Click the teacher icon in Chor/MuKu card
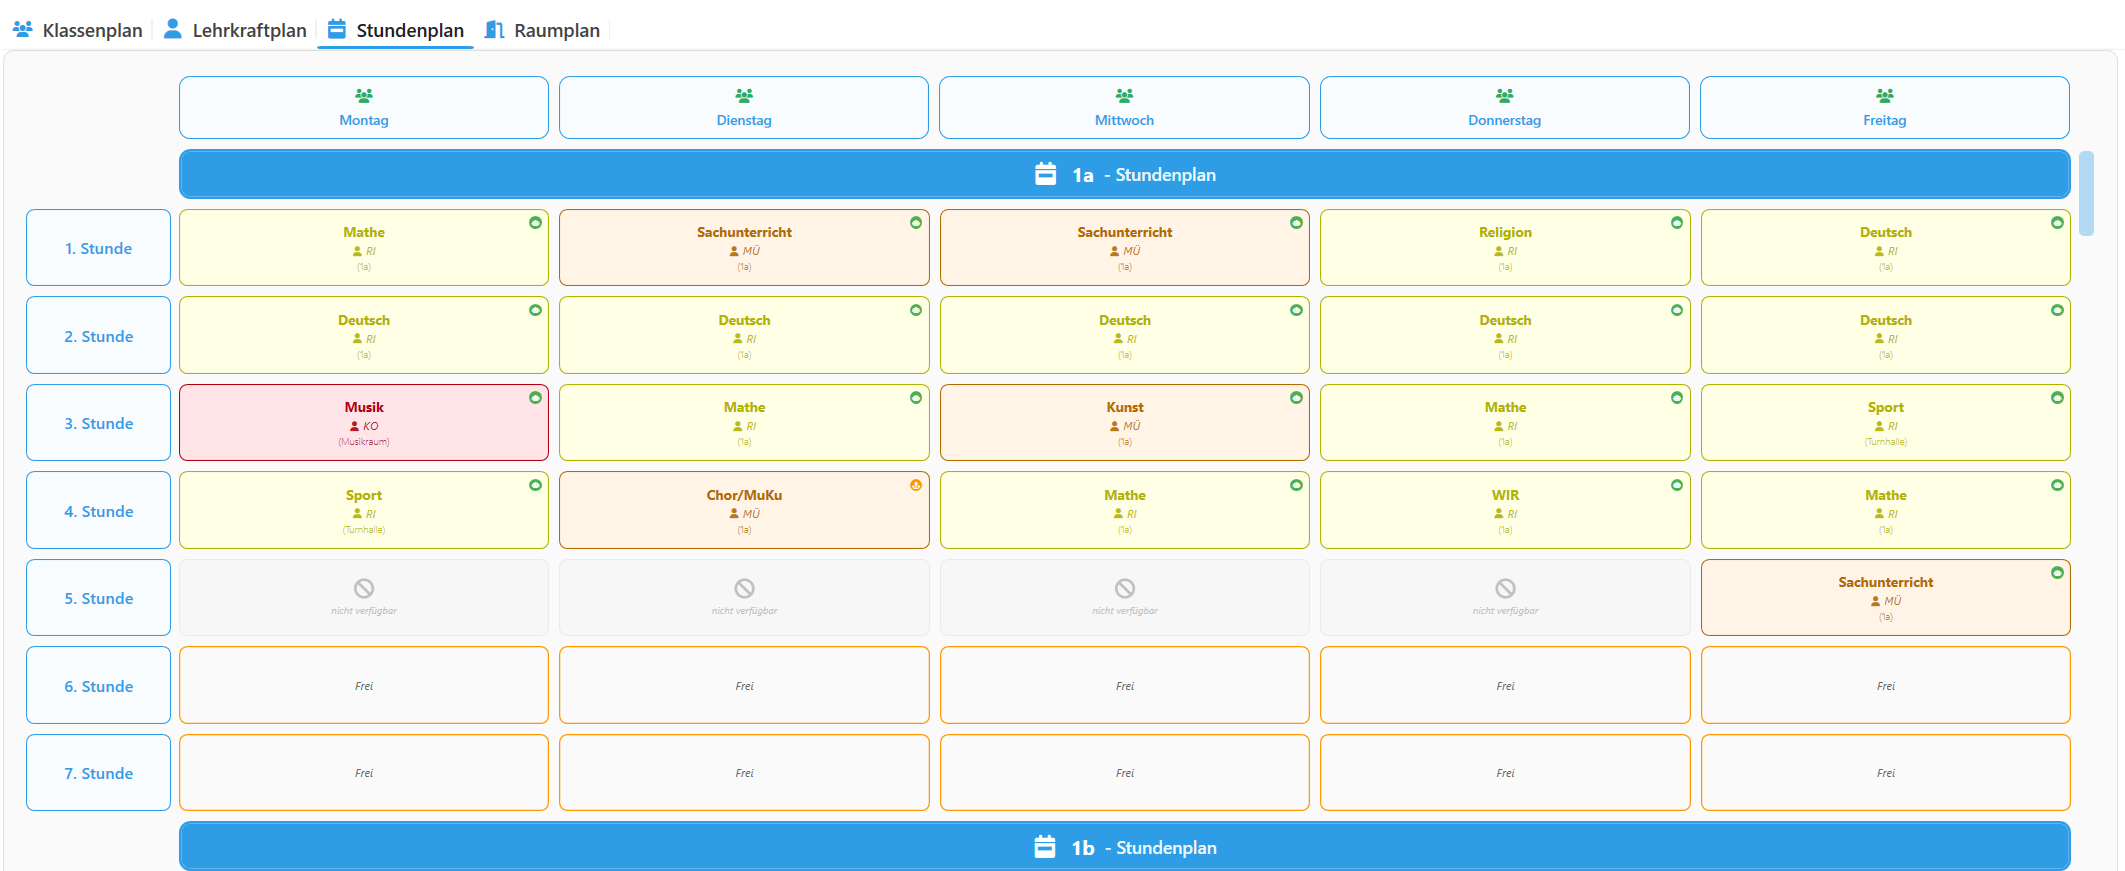This screenshot has height=871, width=2125. click(x=734, y=514)
